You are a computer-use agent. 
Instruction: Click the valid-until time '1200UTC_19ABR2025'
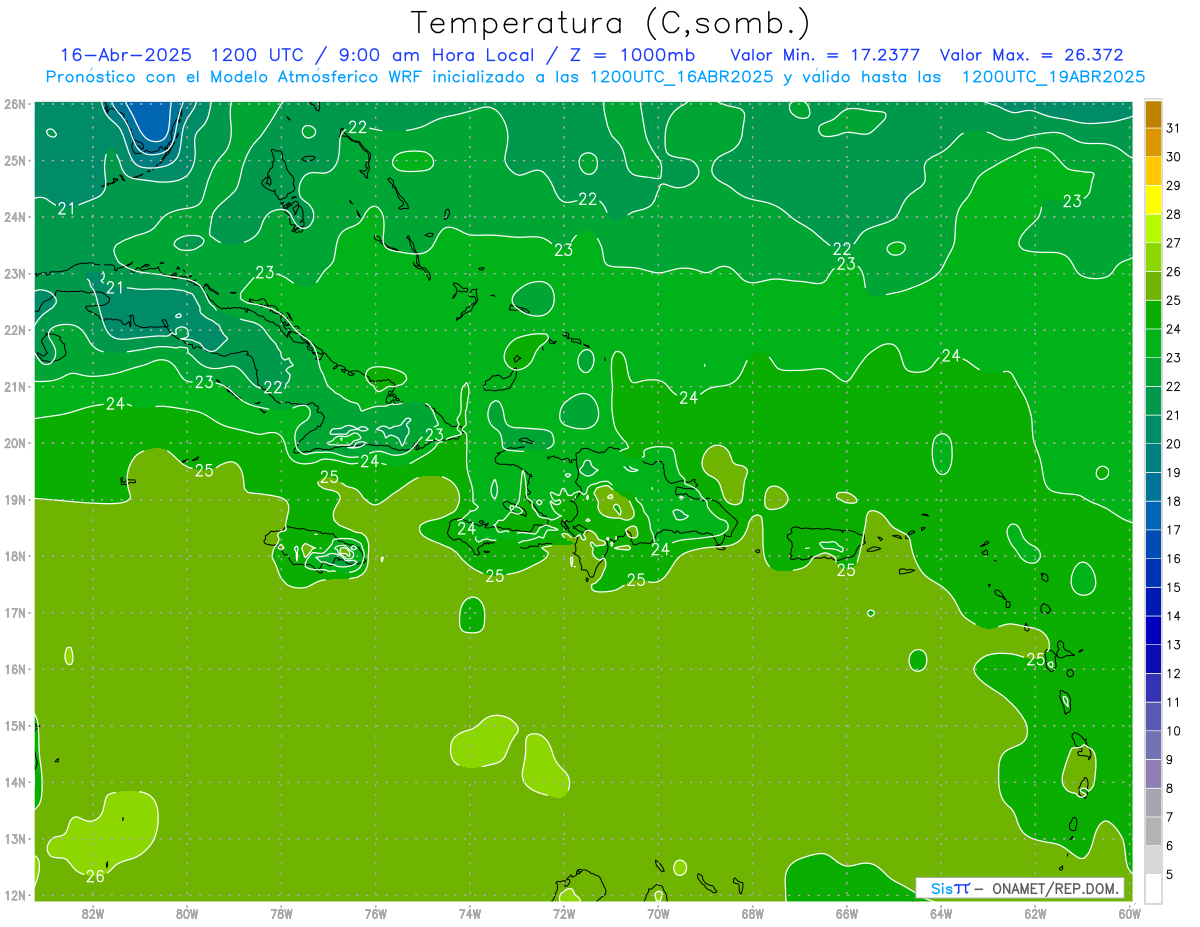tap(1053, 77)
